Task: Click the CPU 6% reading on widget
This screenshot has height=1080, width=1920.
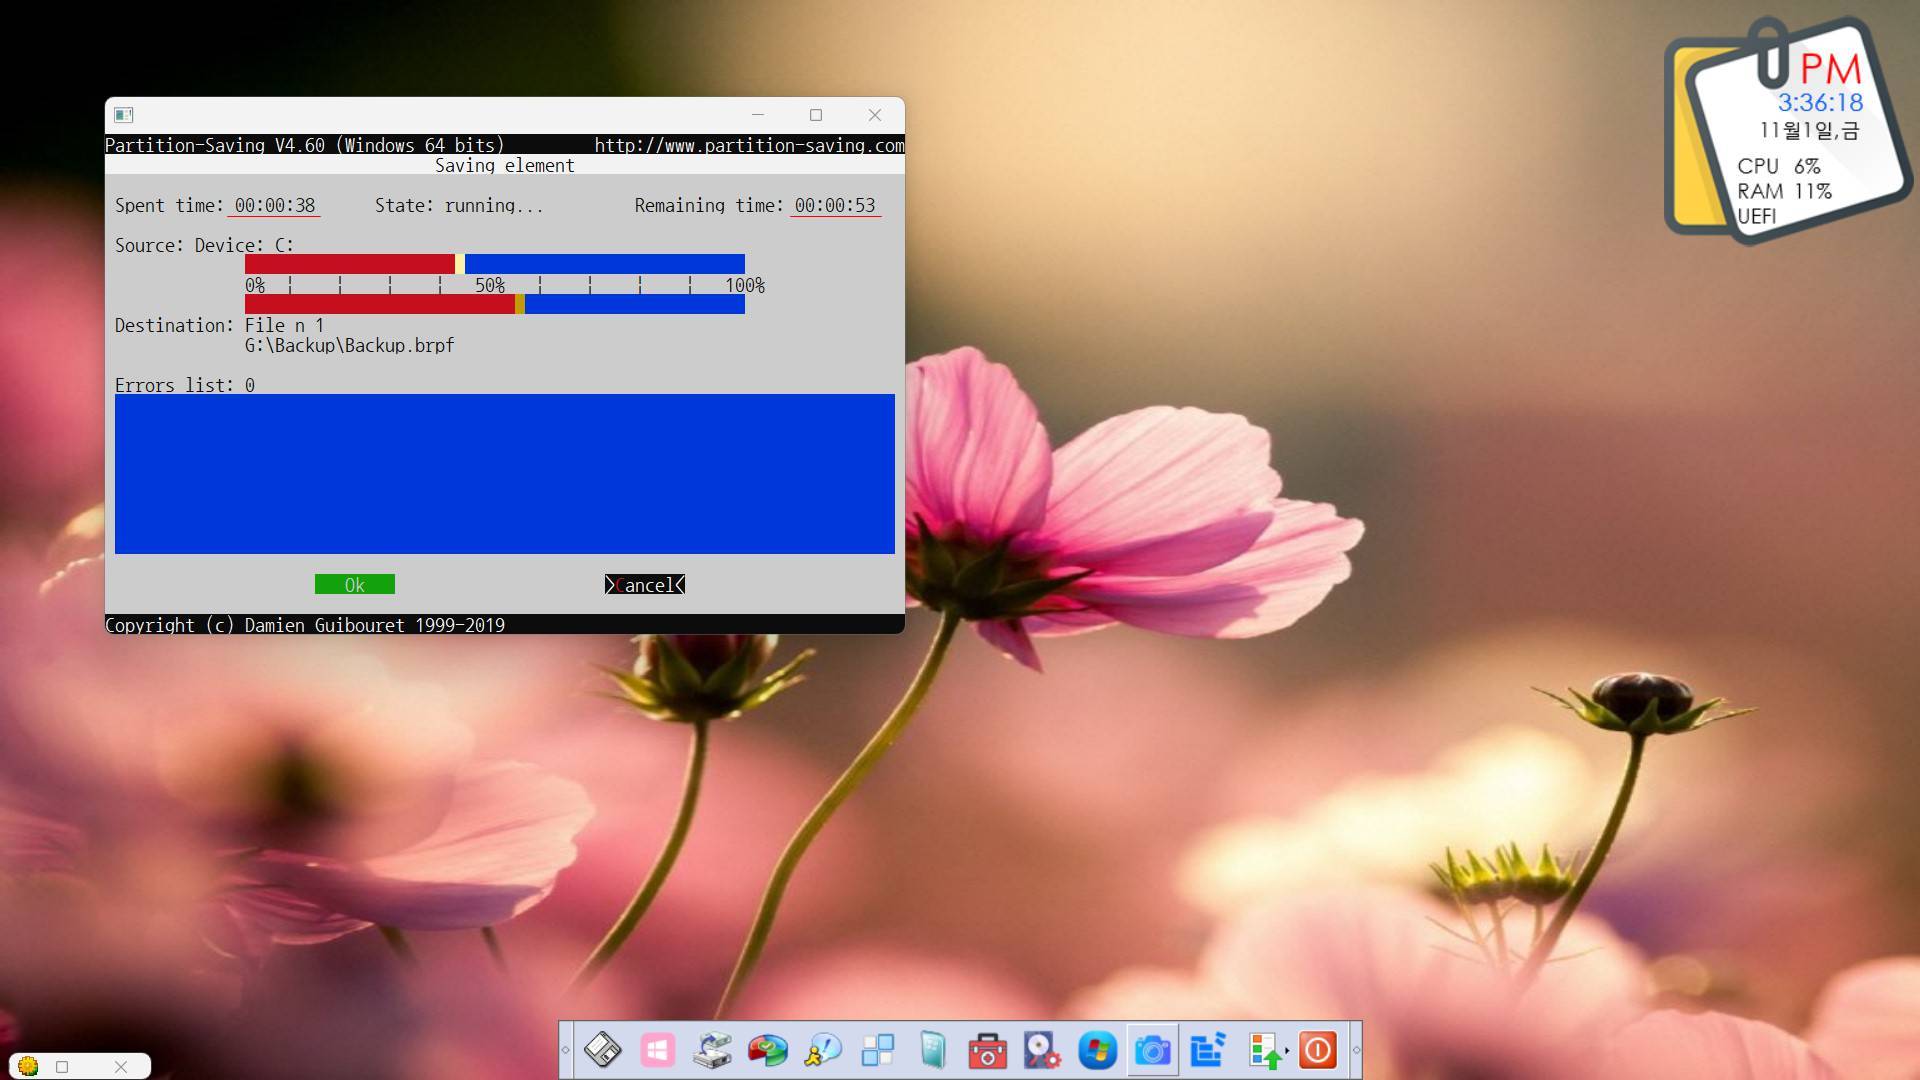Action: click(x=1779, y=166)
